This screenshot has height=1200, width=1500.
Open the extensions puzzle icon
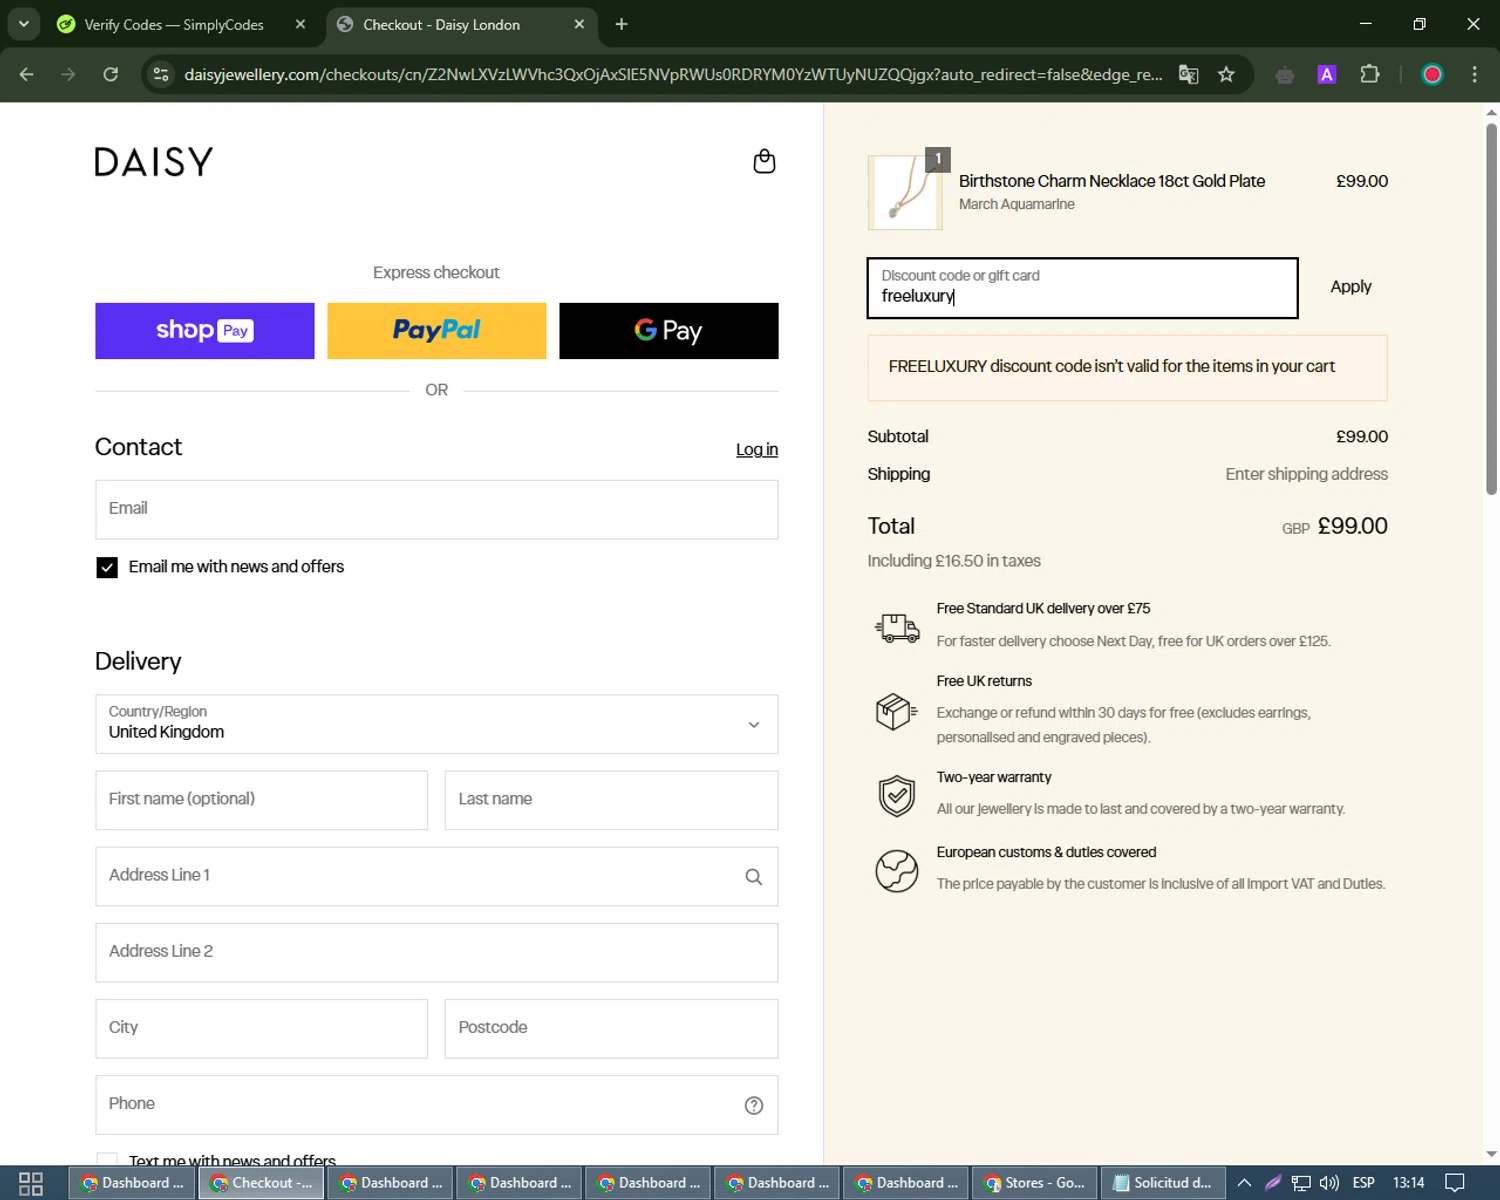pos(1370,74)
